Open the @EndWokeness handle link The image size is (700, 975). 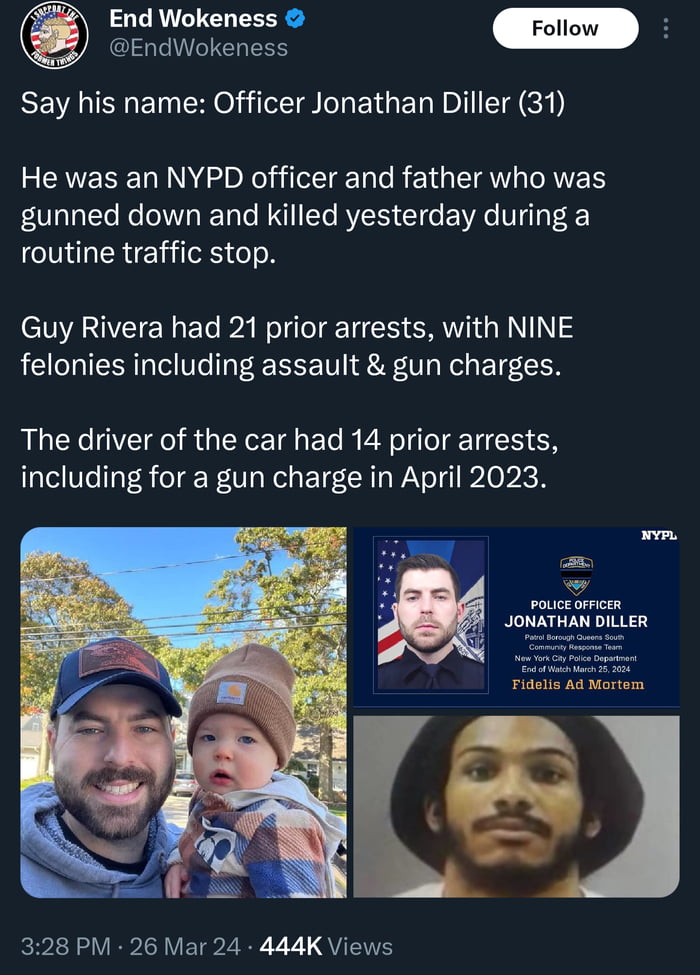pos(198,47)
